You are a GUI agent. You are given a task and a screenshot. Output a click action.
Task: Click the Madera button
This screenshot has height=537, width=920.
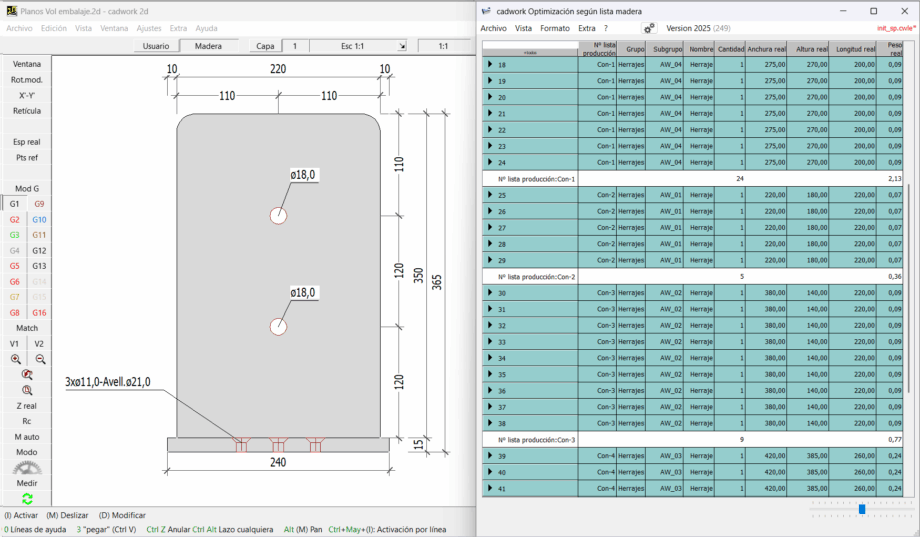pos(208,46)
